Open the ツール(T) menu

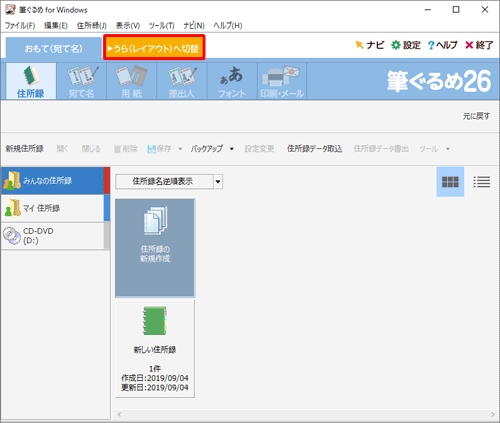click(161, 26)
